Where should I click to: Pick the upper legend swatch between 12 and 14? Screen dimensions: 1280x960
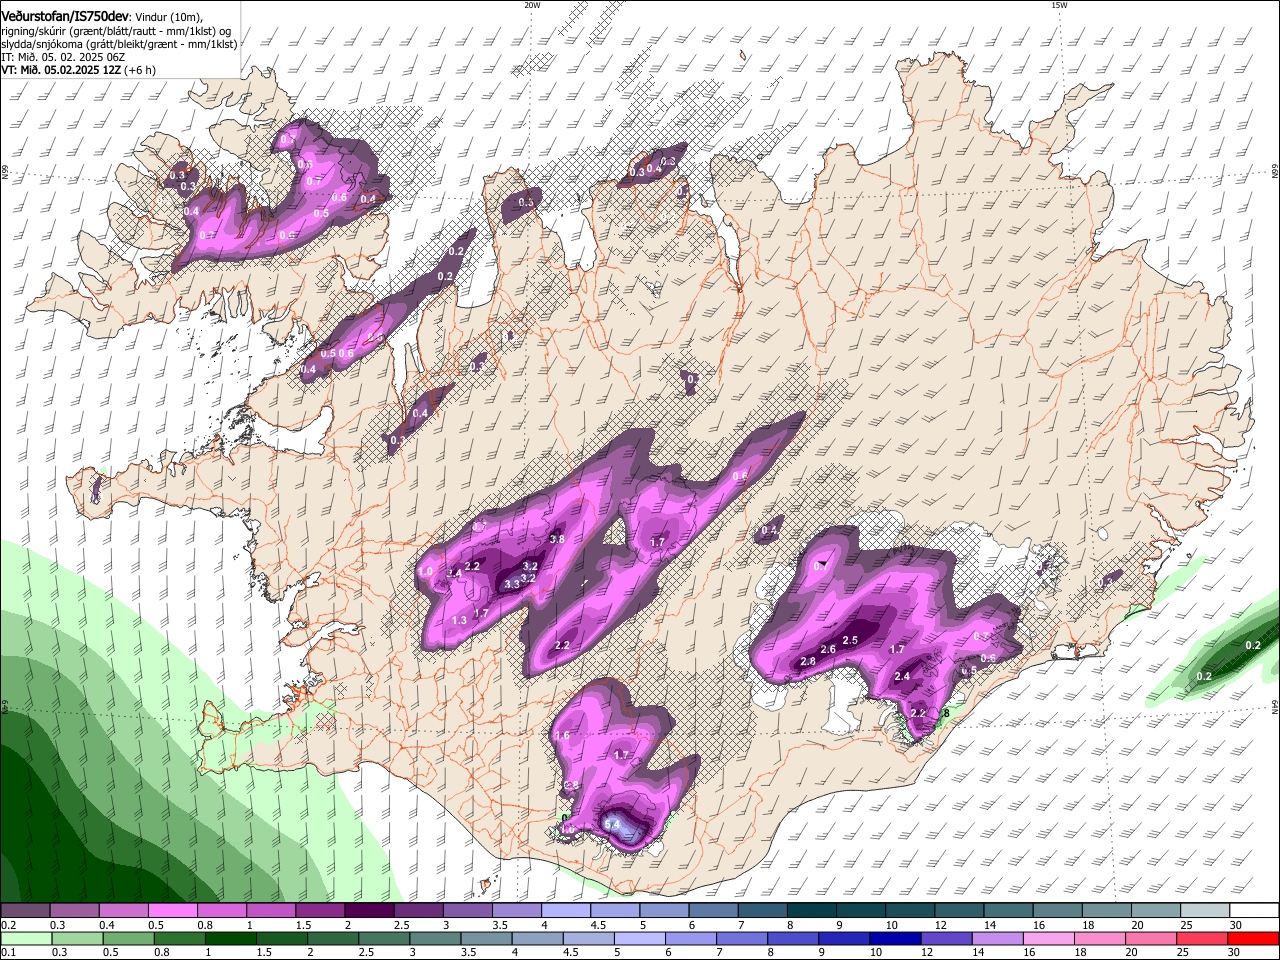(x=960, y=911)
